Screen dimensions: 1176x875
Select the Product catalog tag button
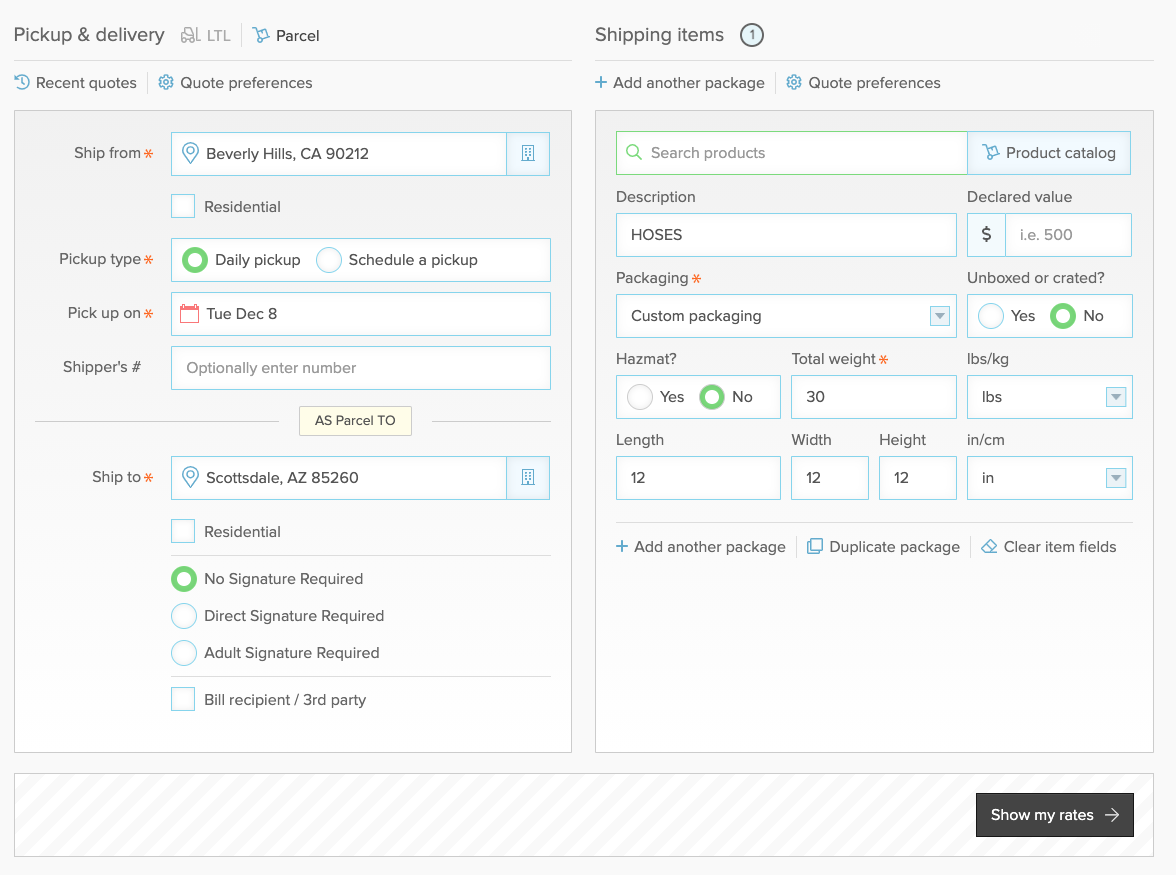coord(1048,152)
